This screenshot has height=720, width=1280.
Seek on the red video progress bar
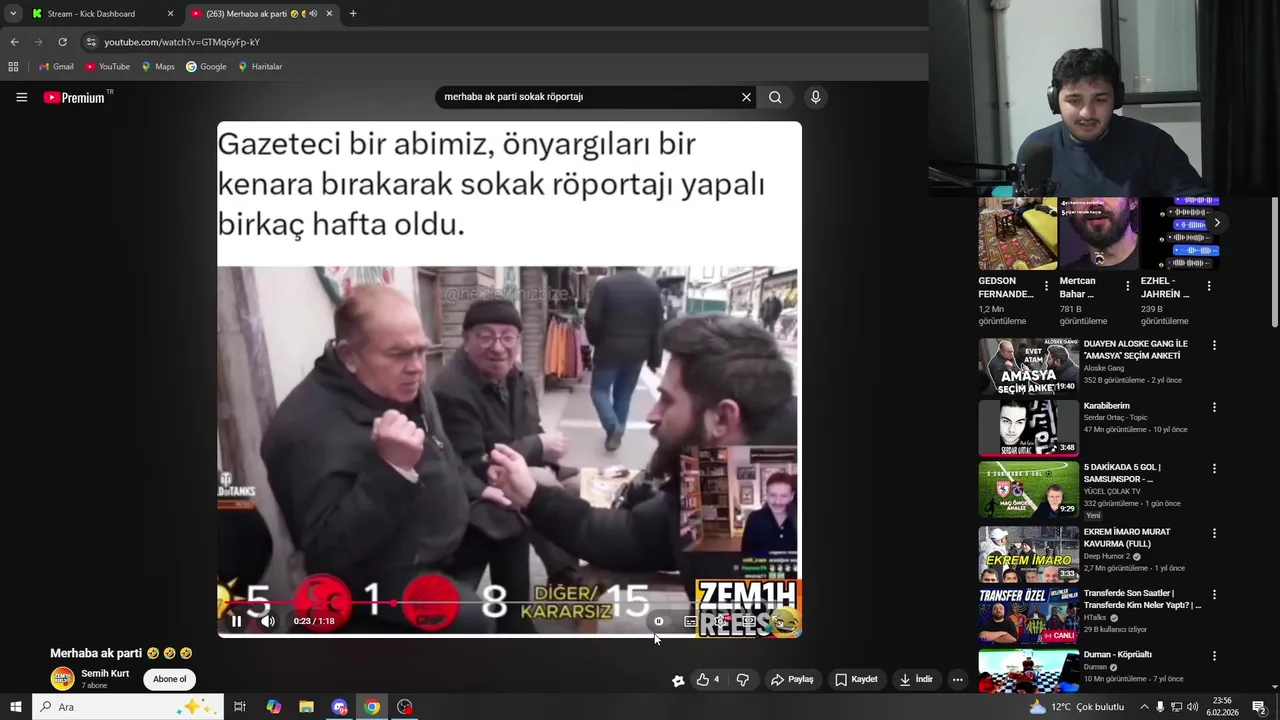[510, 603]
